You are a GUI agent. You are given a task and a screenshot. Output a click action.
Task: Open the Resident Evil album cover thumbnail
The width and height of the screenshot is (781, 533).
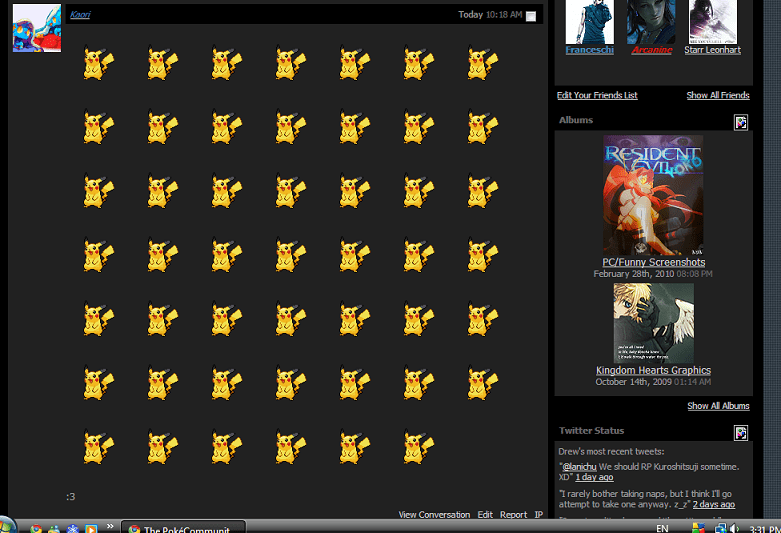coord(653,195)
